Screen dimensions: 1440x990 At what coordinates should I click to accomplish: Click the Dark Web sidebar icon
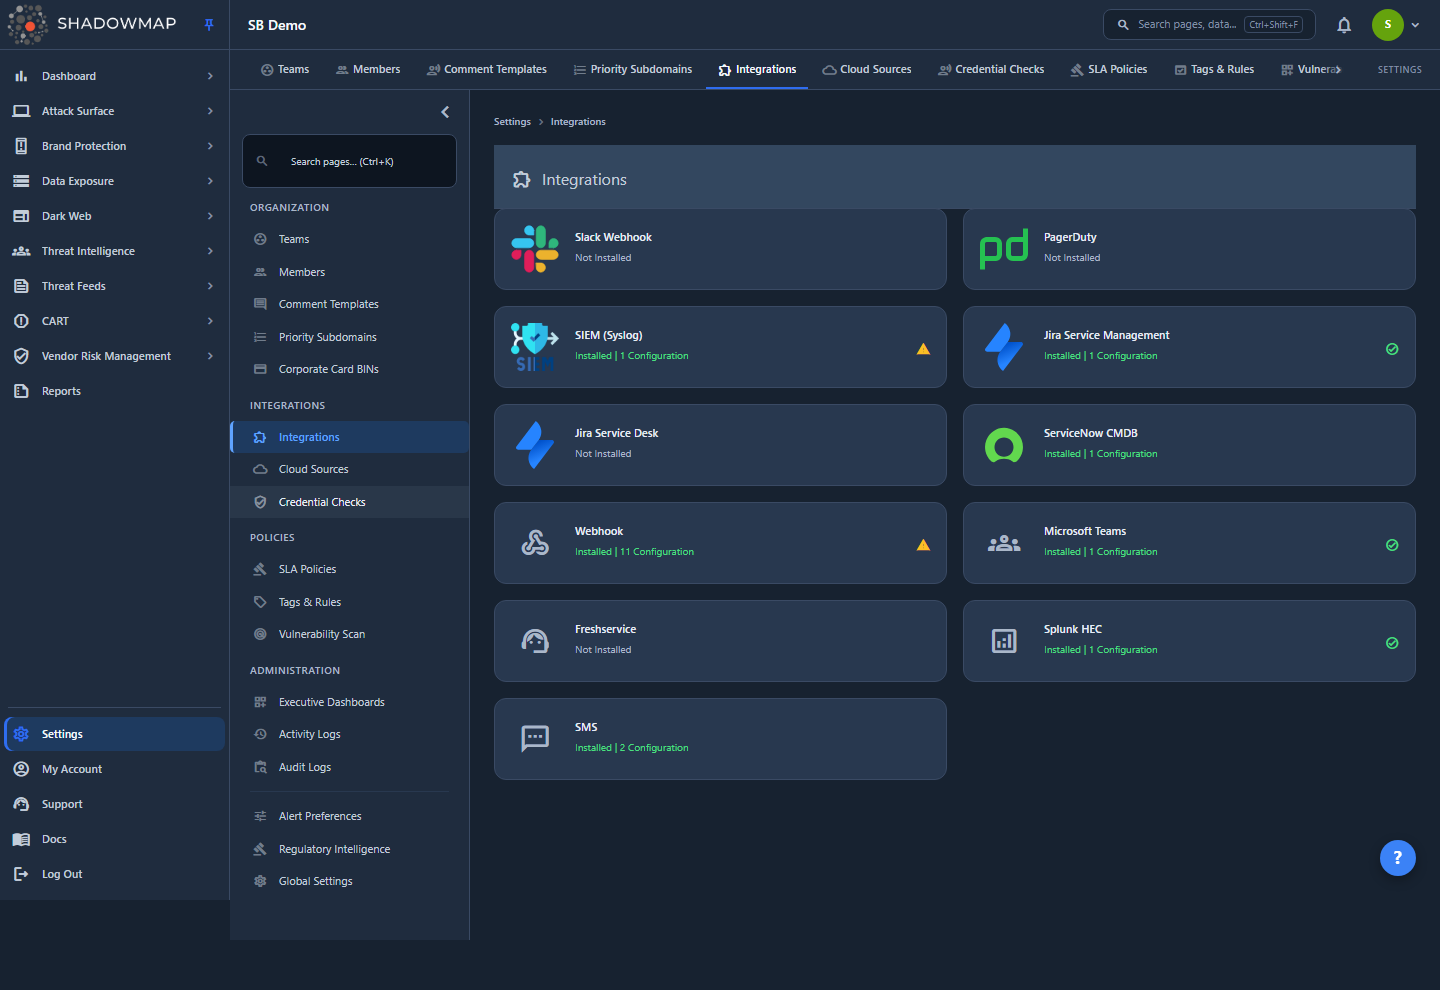[x=21, y=216]
